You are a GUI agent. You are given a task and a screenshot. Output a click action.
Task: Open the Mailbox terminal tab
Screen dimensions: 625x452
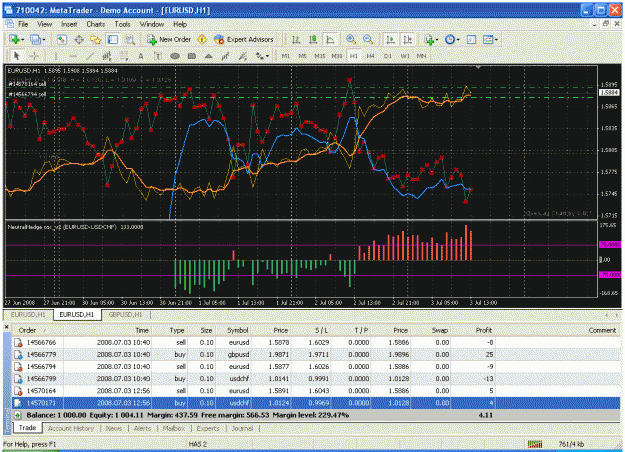(174, 428)
